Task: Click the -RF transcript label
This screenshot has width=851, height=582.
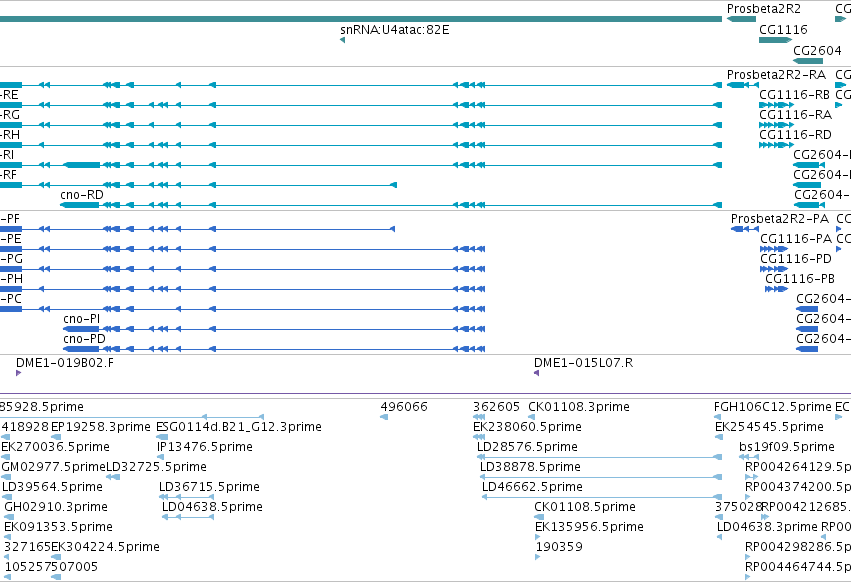Action: tap(9, 174)
